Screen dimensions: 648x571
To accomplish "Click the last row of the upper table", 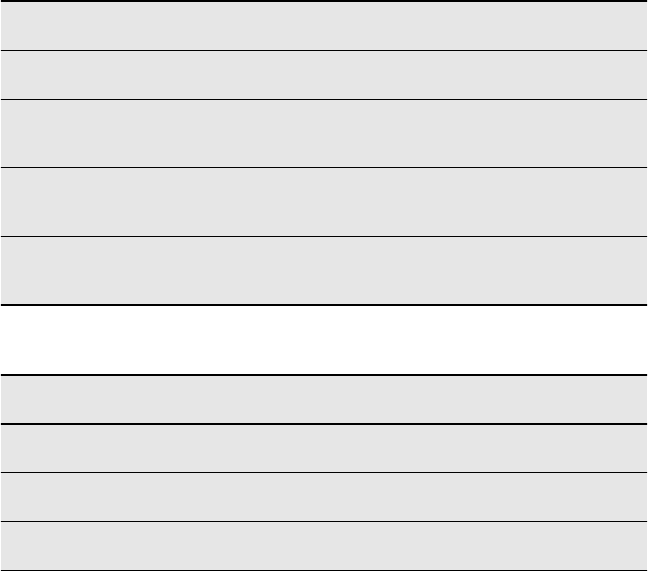I will (x=324, y=270).
